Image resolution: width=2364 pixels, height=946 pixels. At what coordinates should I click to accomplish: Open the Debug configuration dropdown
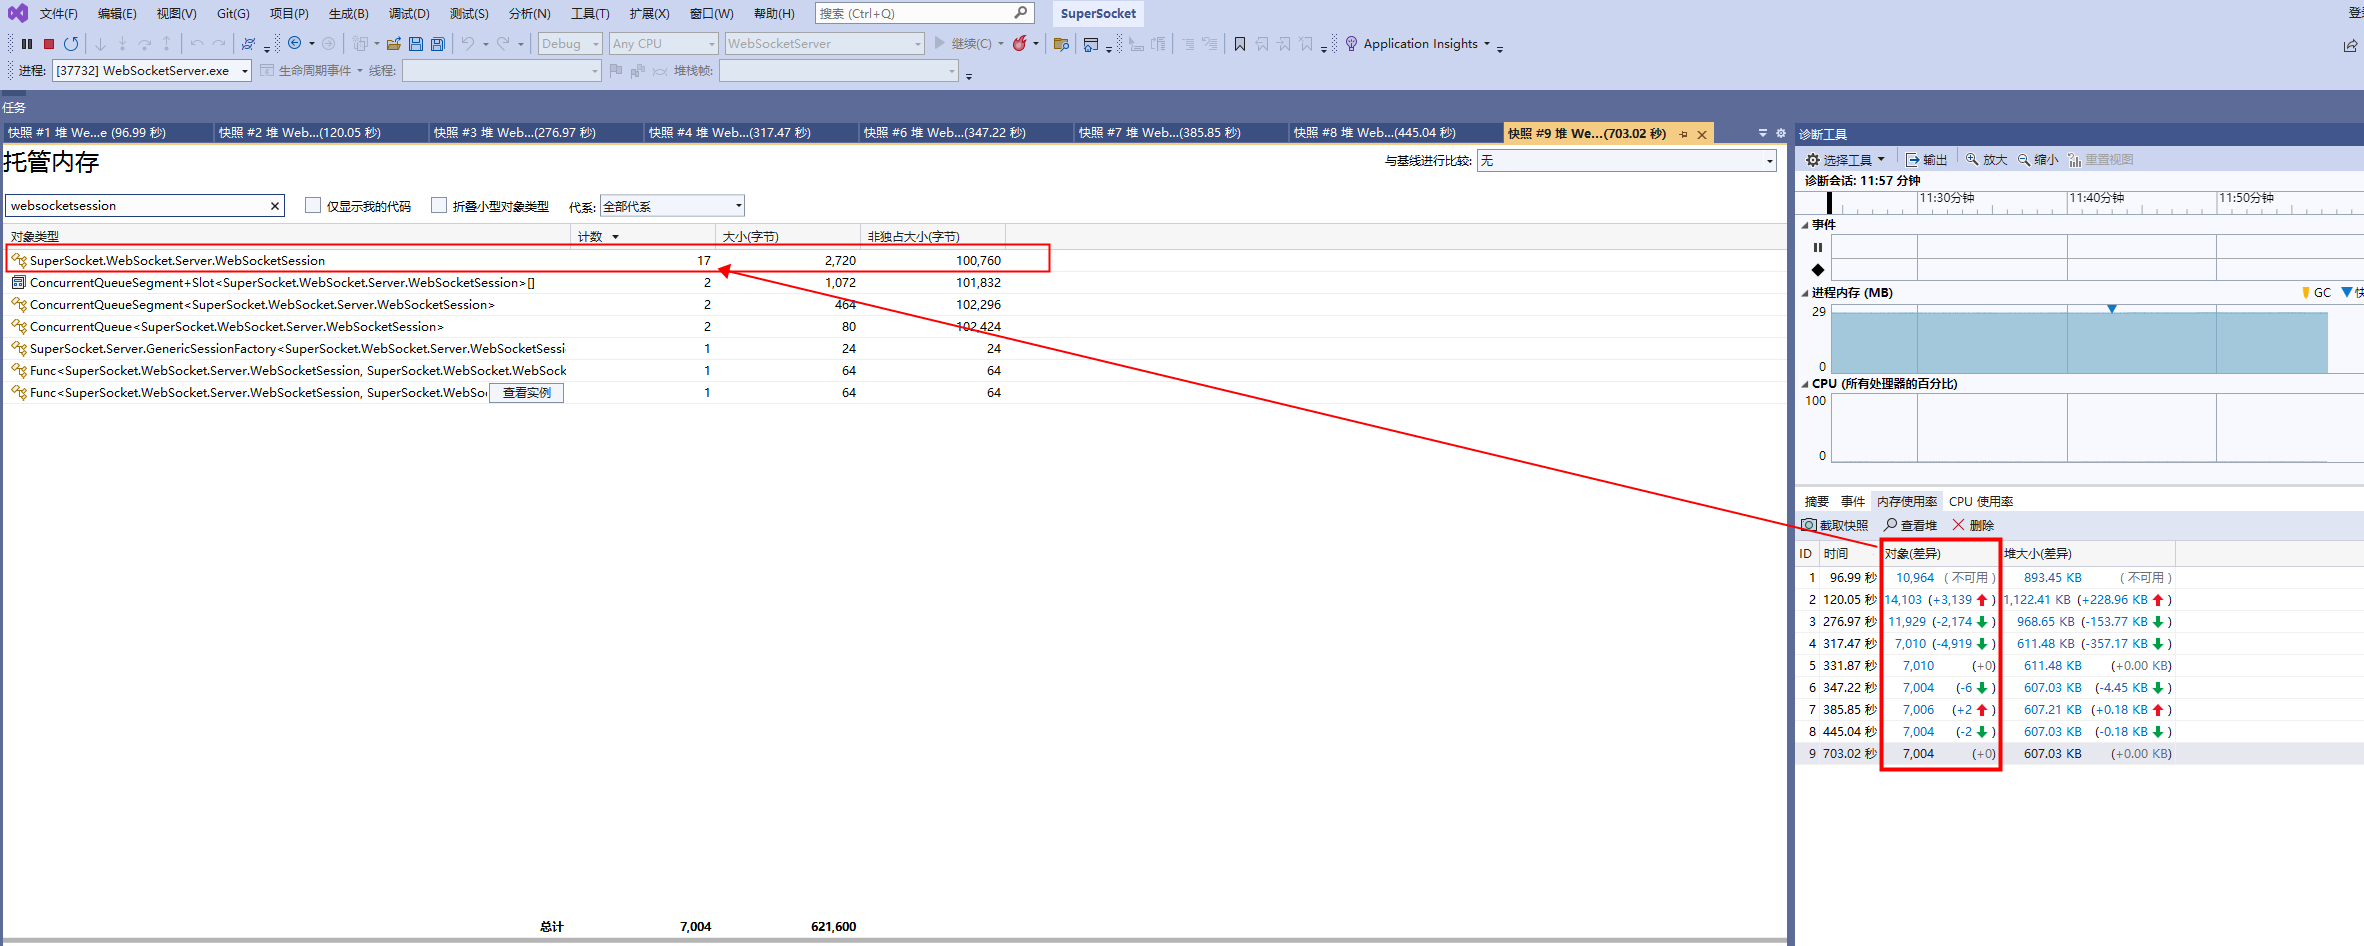570,44
